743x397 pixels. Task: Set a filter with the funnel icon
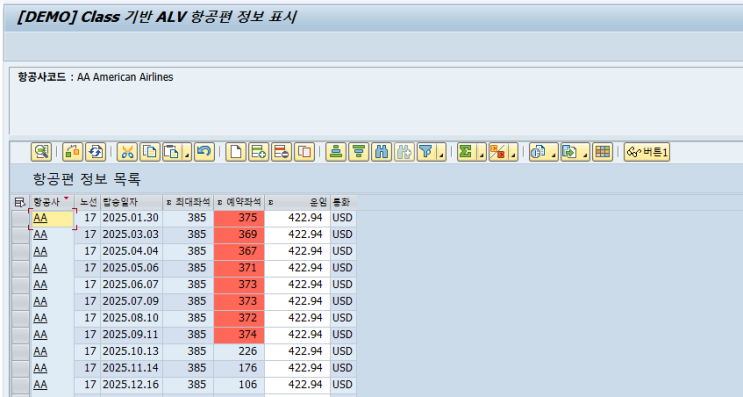[426, 152]
